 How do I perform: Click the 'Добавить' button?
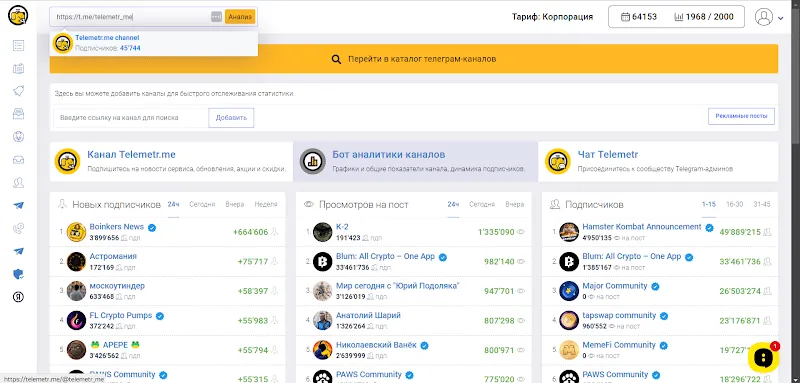click(231, 118)
